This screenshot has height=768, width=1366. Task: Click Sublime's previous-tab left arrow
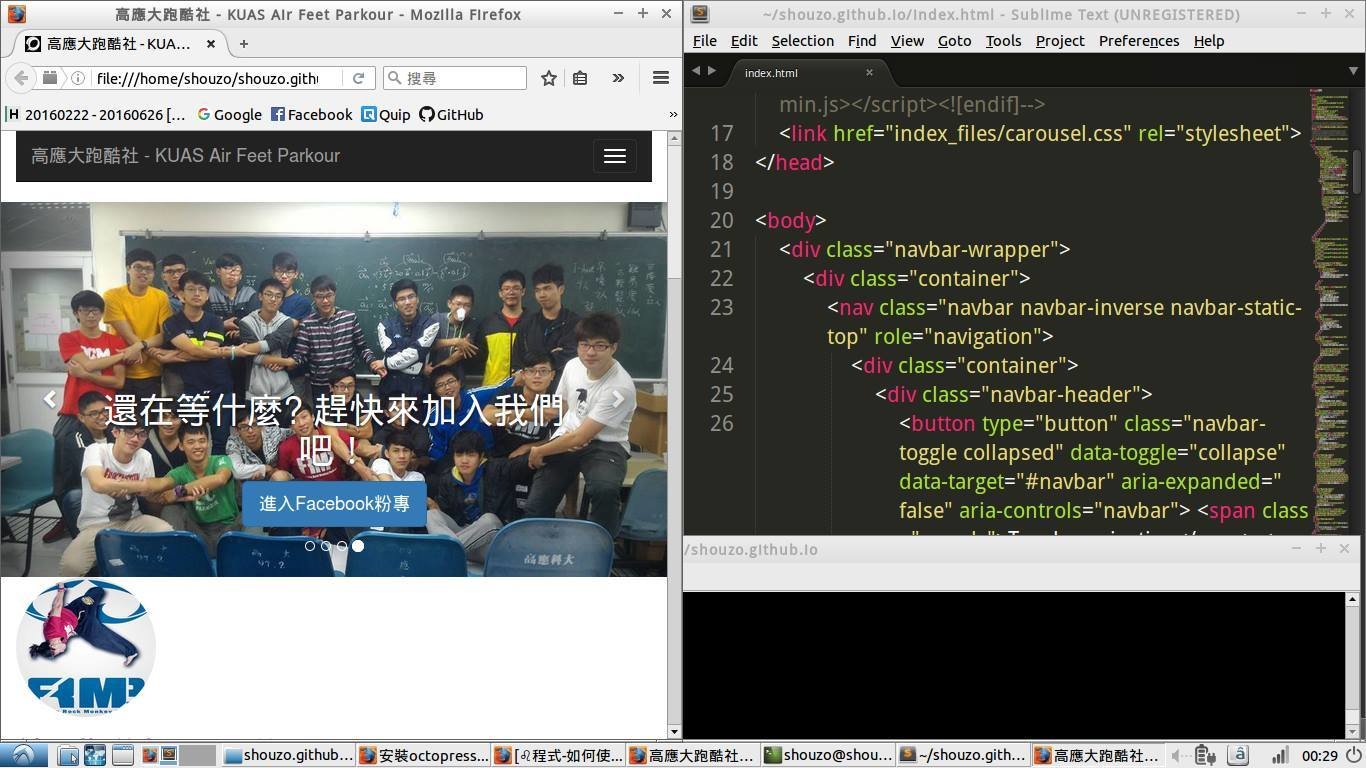(697, 71)
